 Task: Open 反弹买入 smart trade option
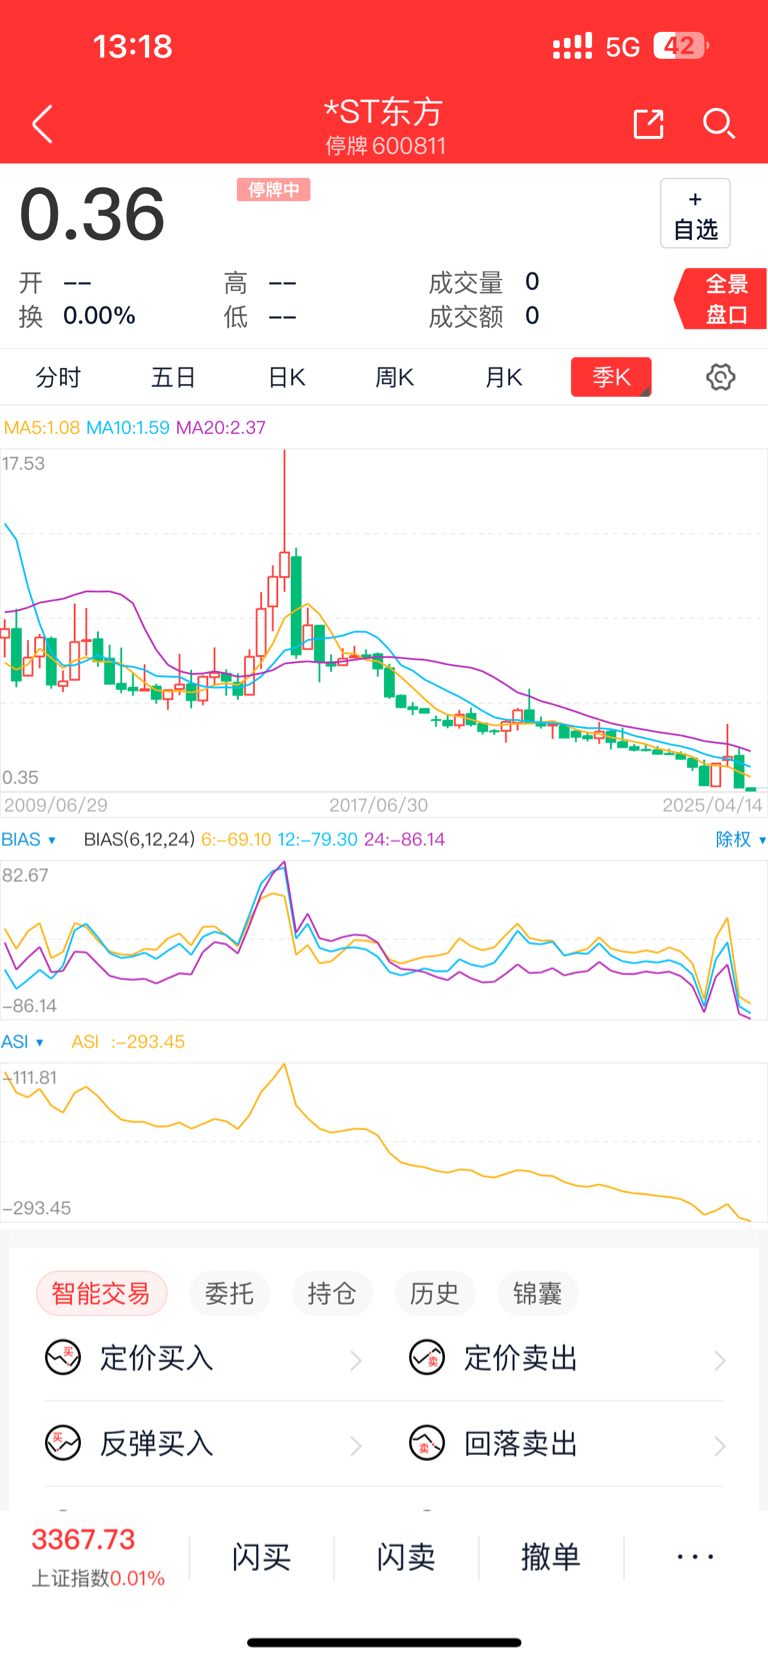click(x=204, y=1444)
